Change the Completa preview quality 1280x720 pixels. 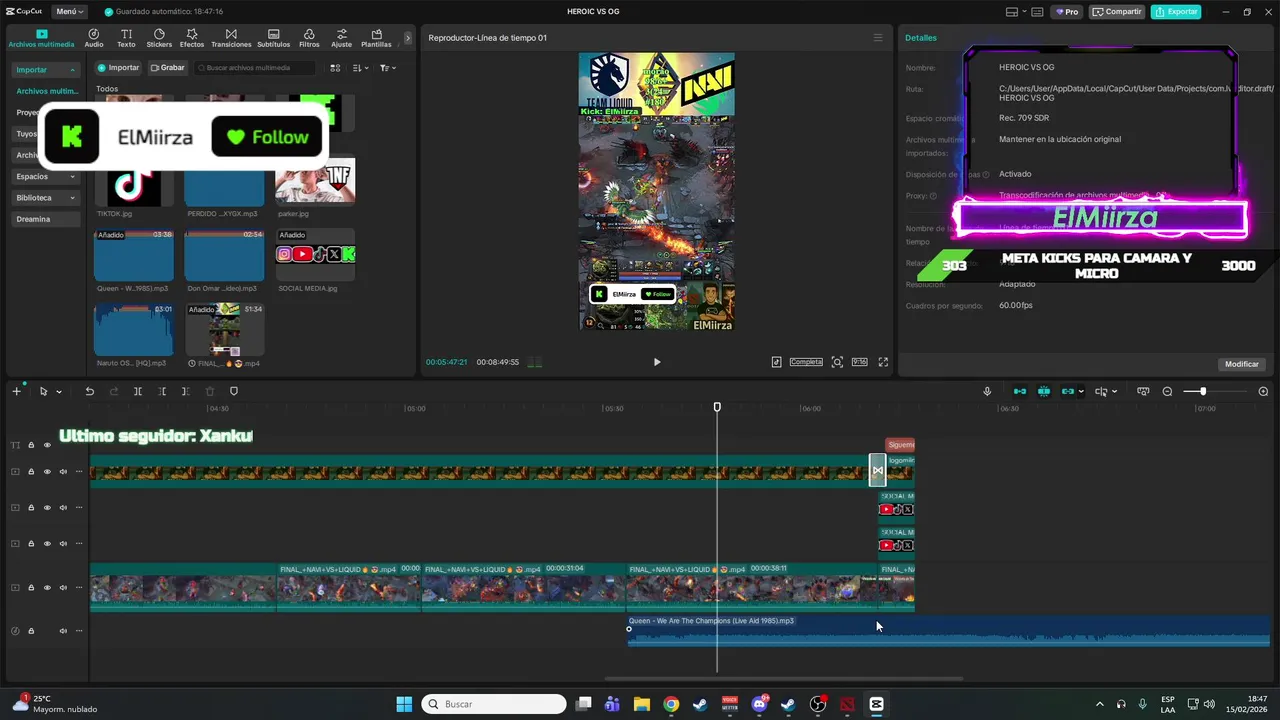coord(806,362)
